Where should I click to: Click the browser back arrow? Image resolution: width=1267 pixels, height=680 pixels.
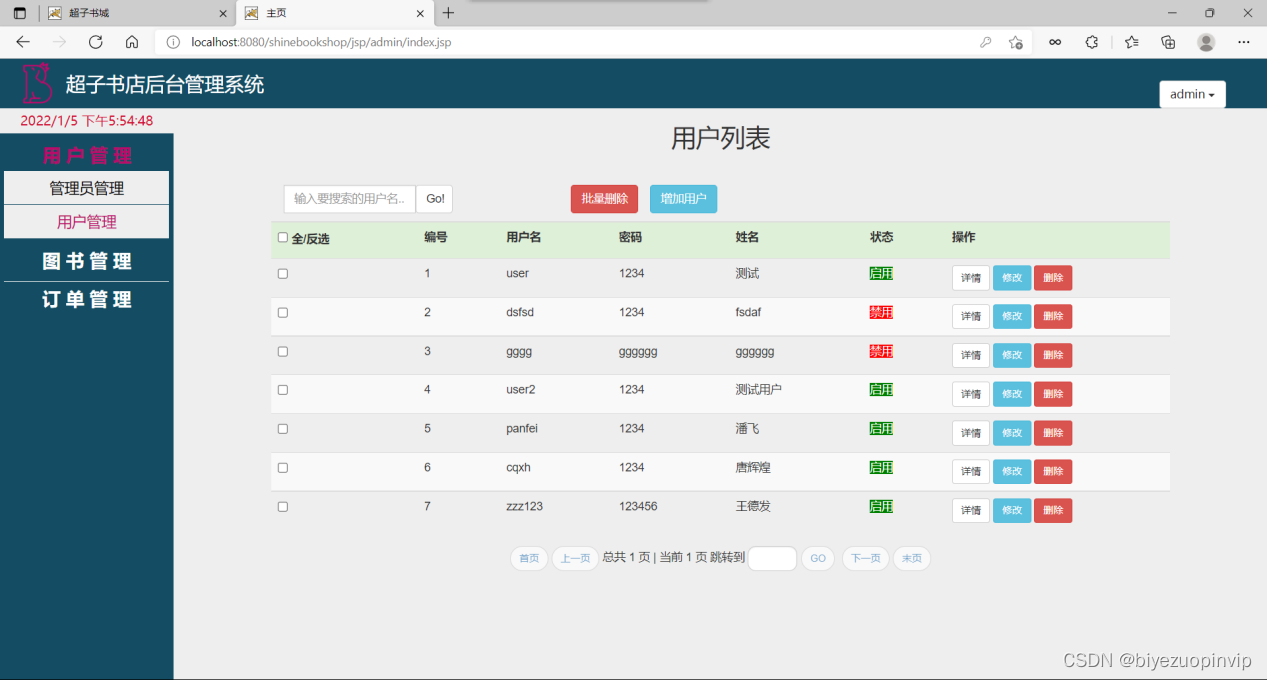click(x=23, y=42)
